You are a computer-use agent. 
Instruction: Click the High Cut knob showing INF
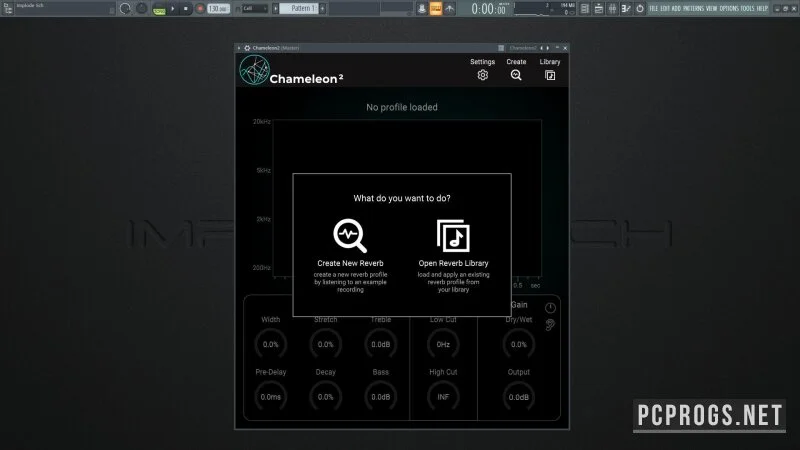pos(443,397)
